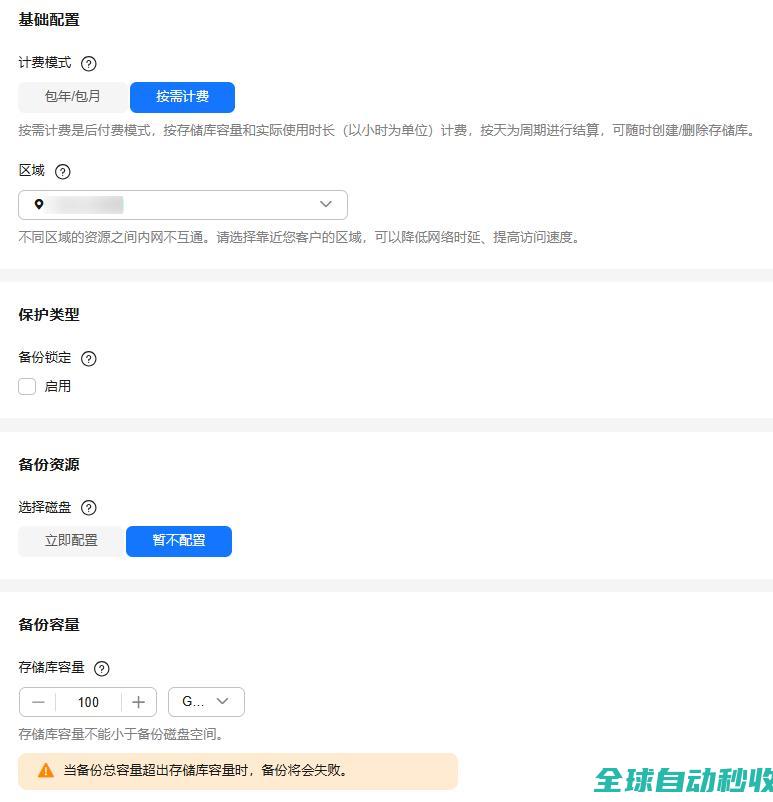Click the capacity input field showing 100
773x802 pixels.
coord(88,702)
